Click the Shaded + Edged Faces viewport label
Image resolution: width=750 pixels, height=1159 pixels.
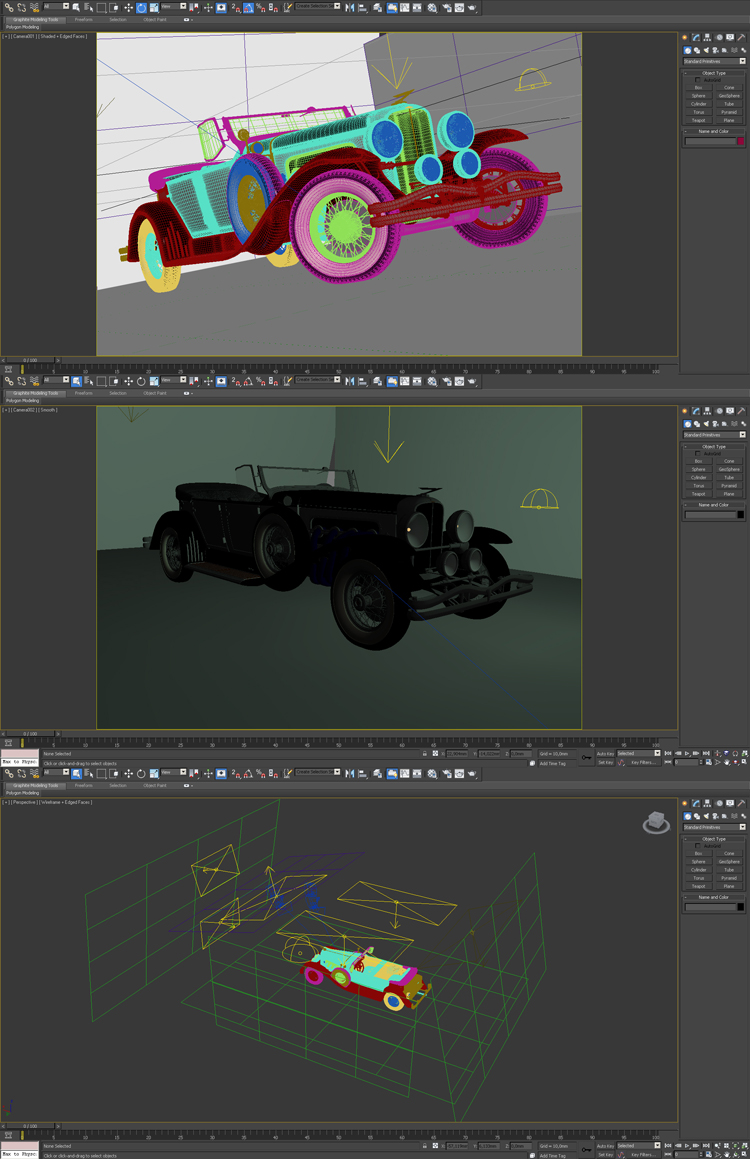pyautogui.click(x=62, y=36)
